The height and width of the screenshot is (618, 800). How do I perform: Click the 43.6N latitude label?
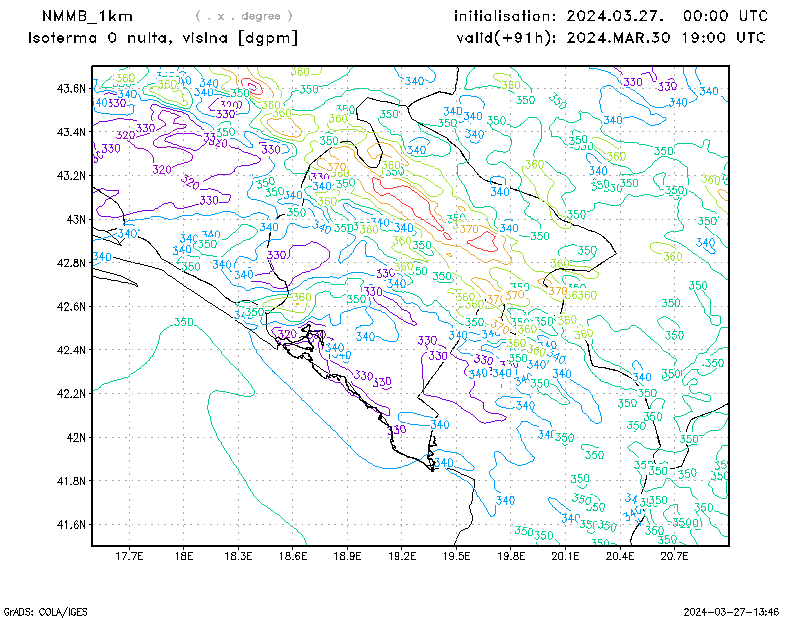[71, 88]
